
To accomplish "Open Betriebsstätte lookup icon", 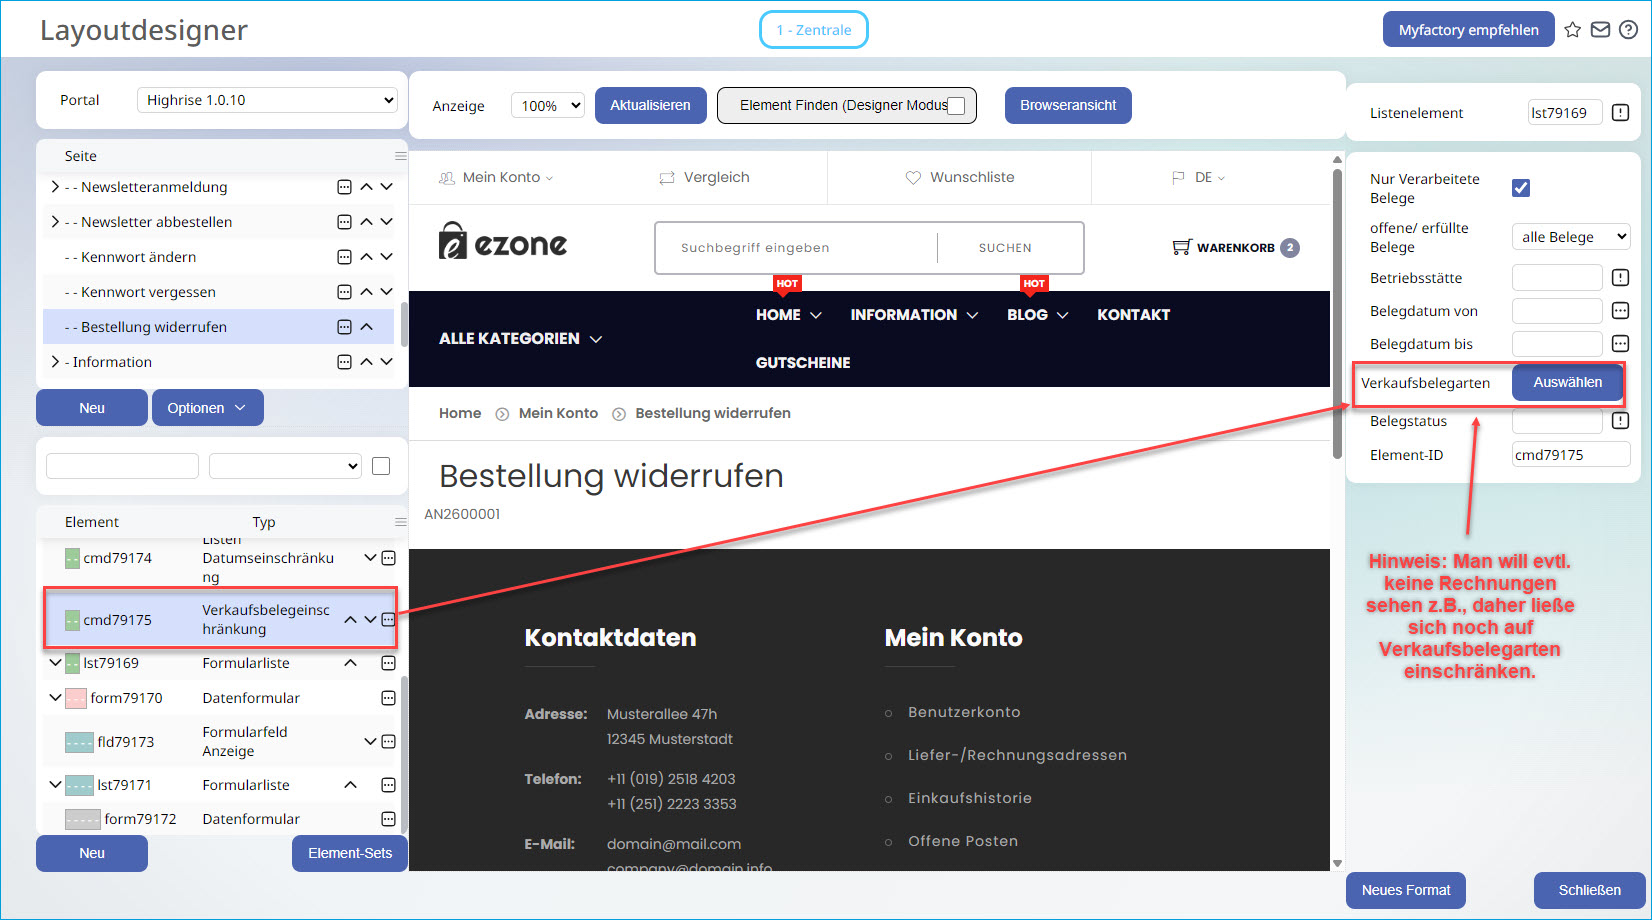I will pyautogui.click(x=1621, y=278).
